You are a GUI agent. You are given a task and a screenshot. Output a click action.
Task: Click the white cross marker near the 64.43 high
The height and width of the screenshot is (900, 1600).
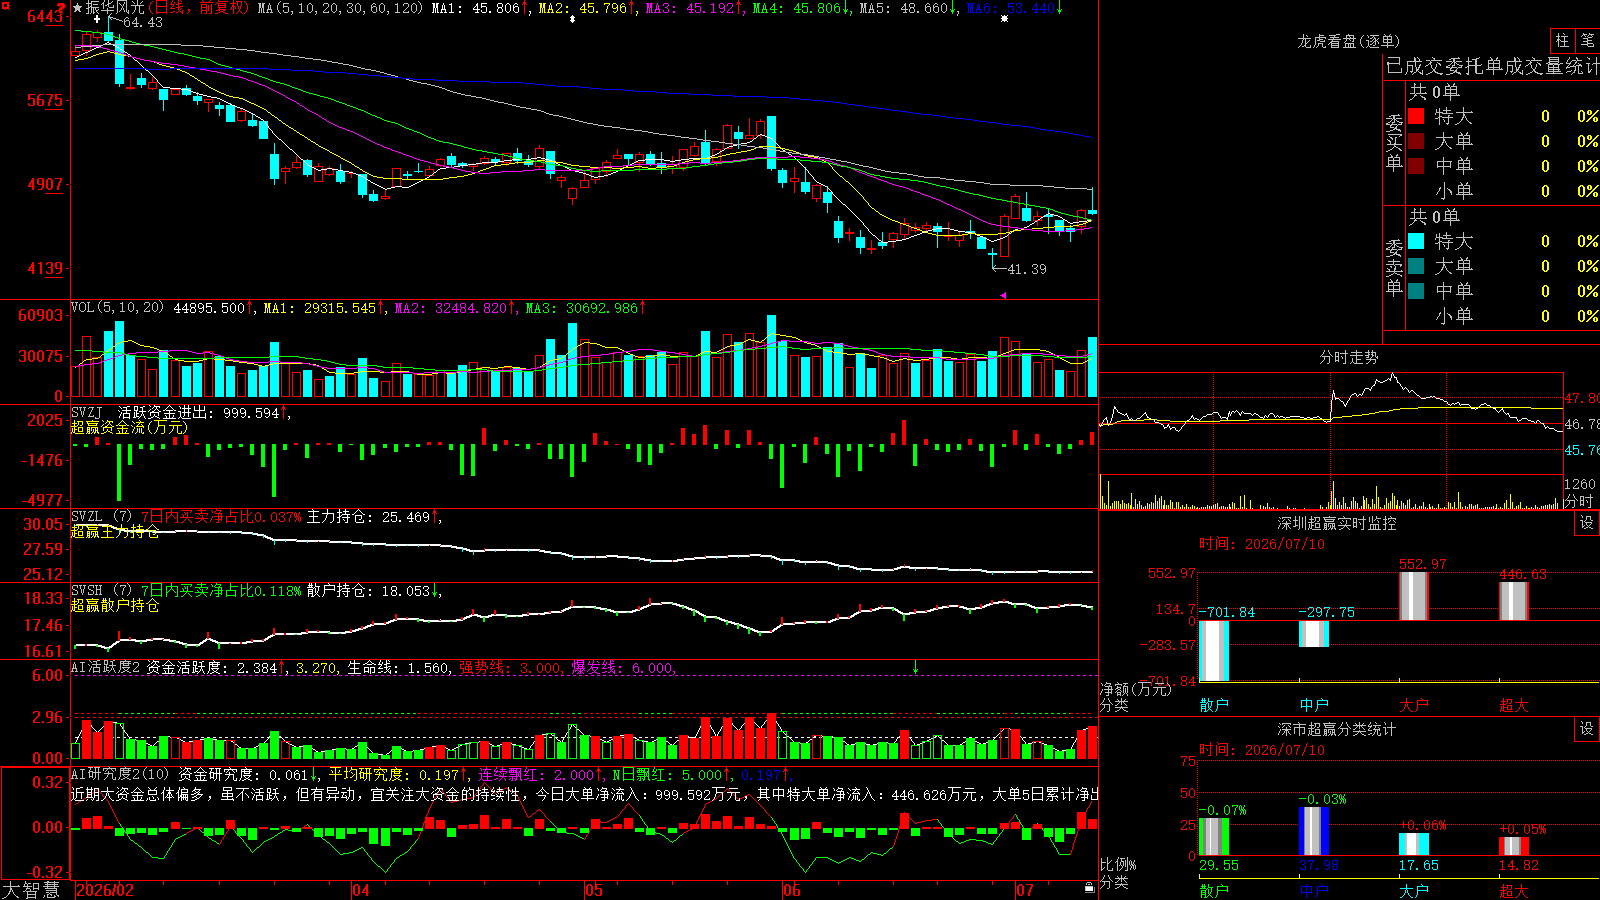(x=97, y=19)
